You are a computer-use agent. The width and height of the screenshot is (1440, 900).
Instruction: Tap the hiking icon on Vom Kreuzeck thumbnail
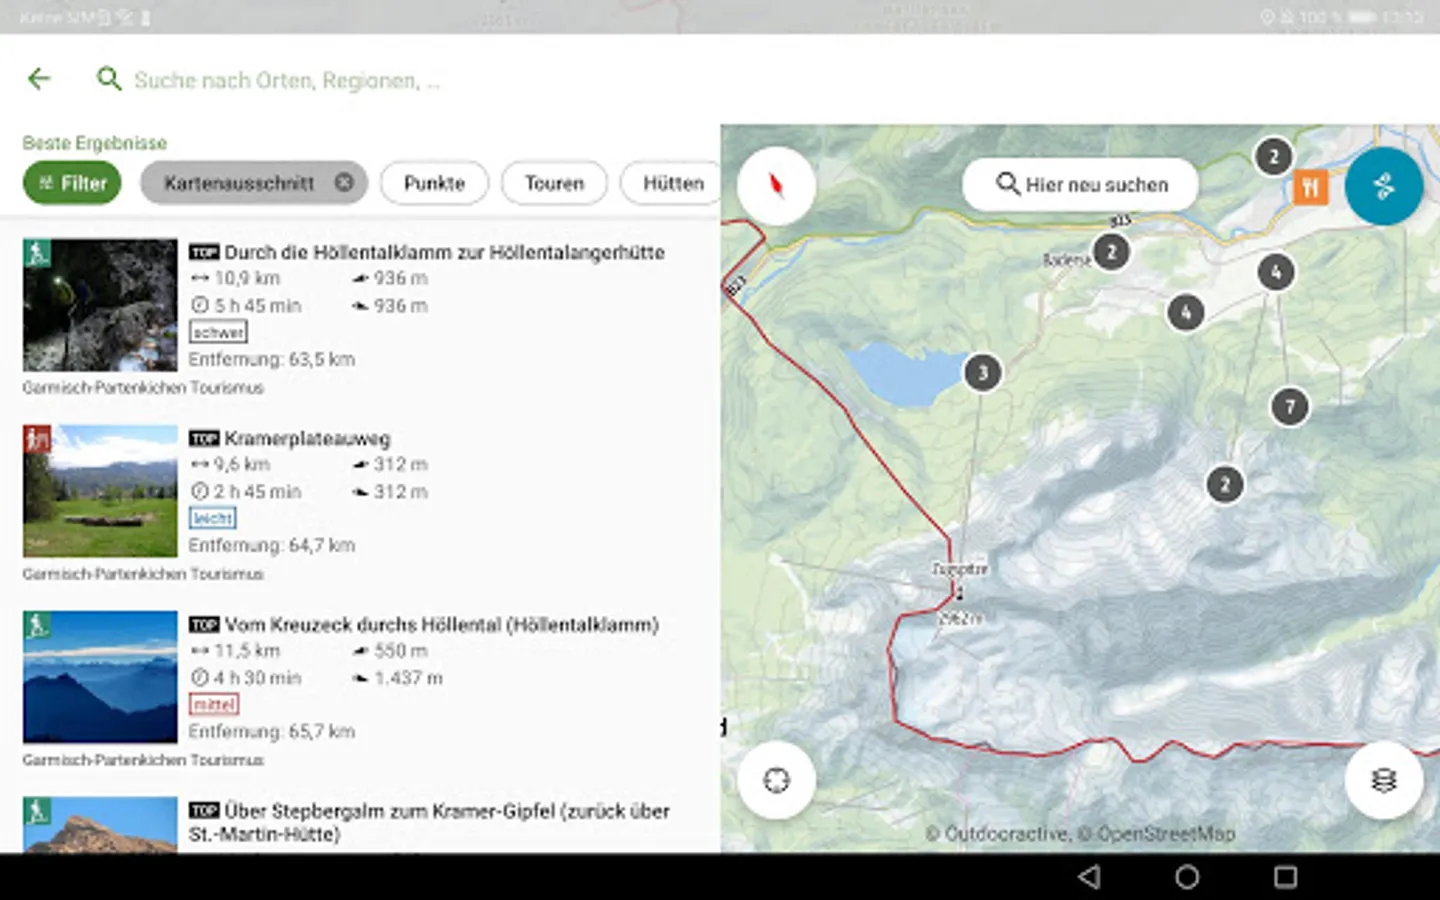click(x=37, y=625)
